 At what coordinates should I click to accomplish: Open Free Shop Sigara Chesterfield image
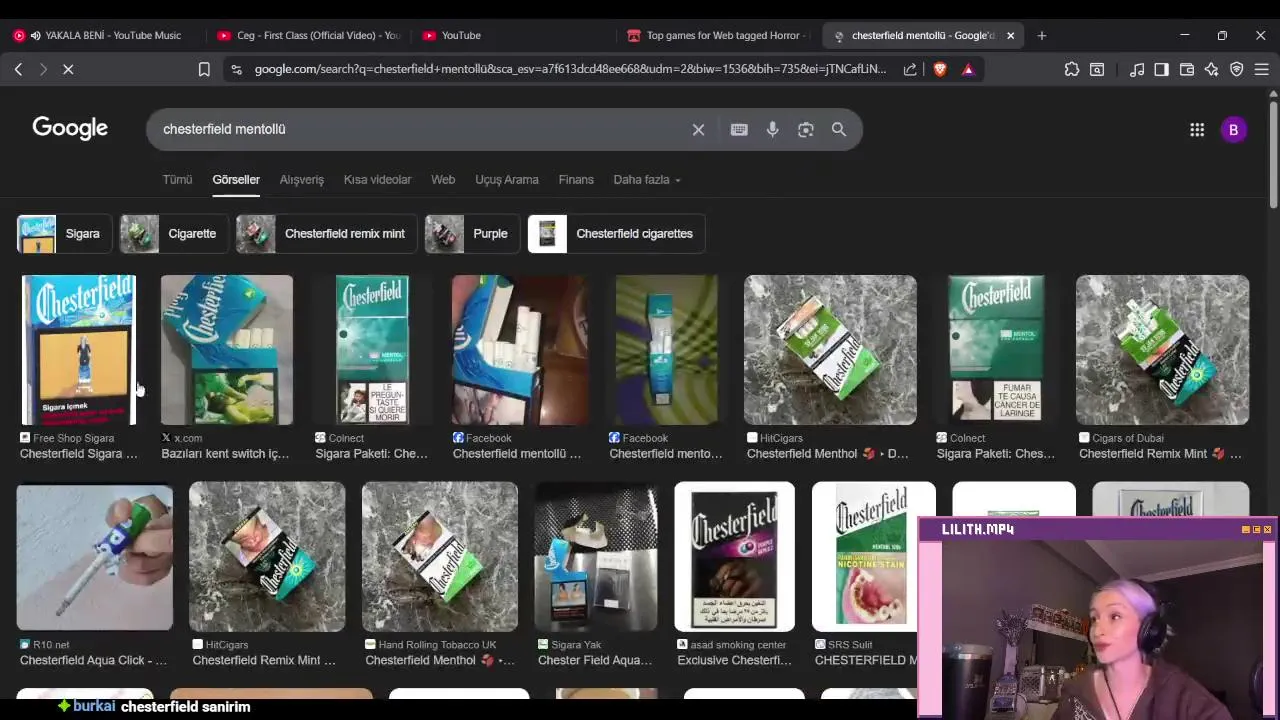click(x=79, y=350)
